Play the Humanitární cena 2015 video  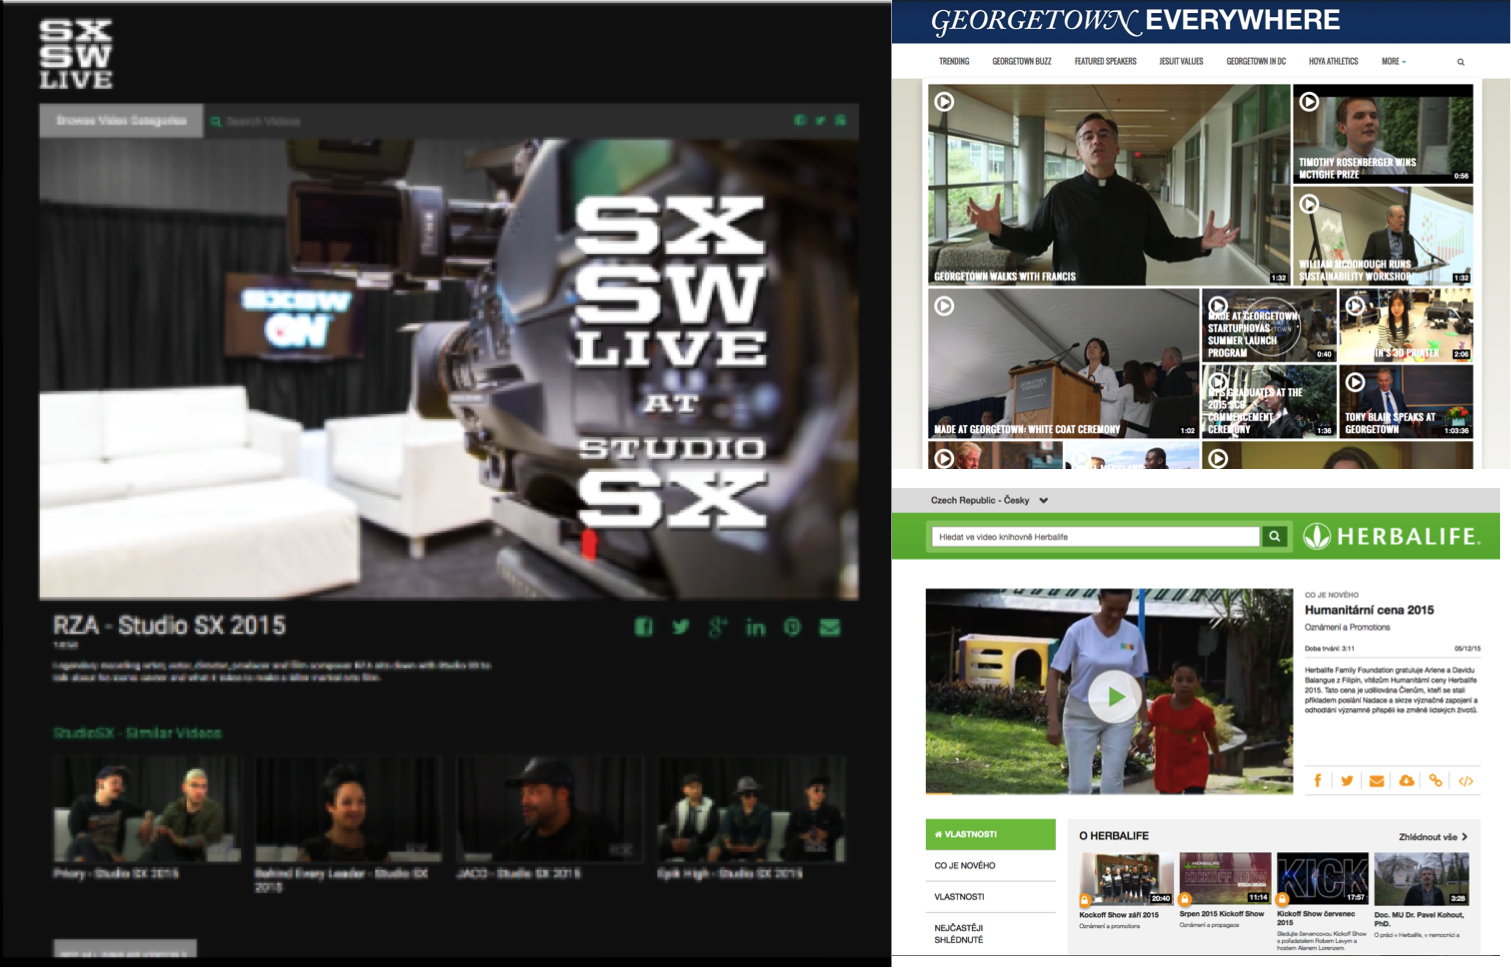(x=1115, y=697)
